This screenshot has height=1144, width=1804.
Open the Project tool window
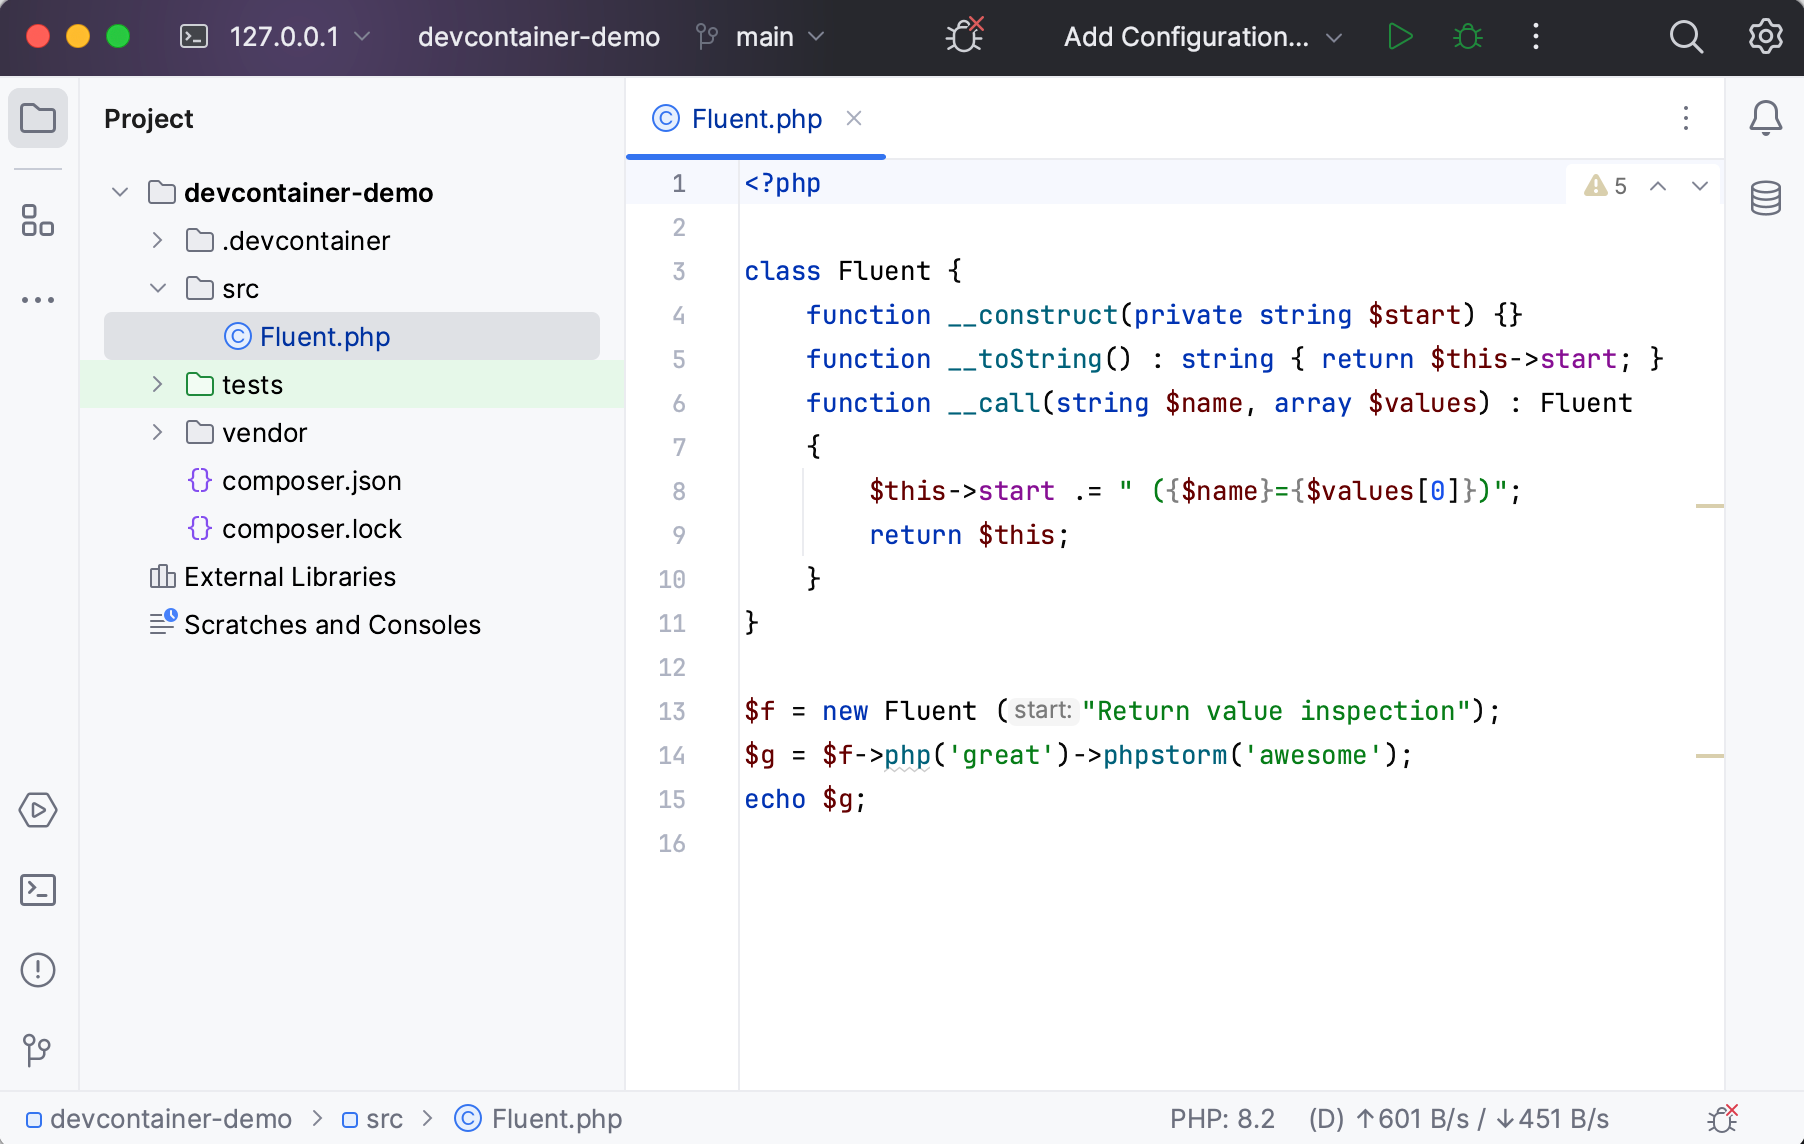(38, 118)
